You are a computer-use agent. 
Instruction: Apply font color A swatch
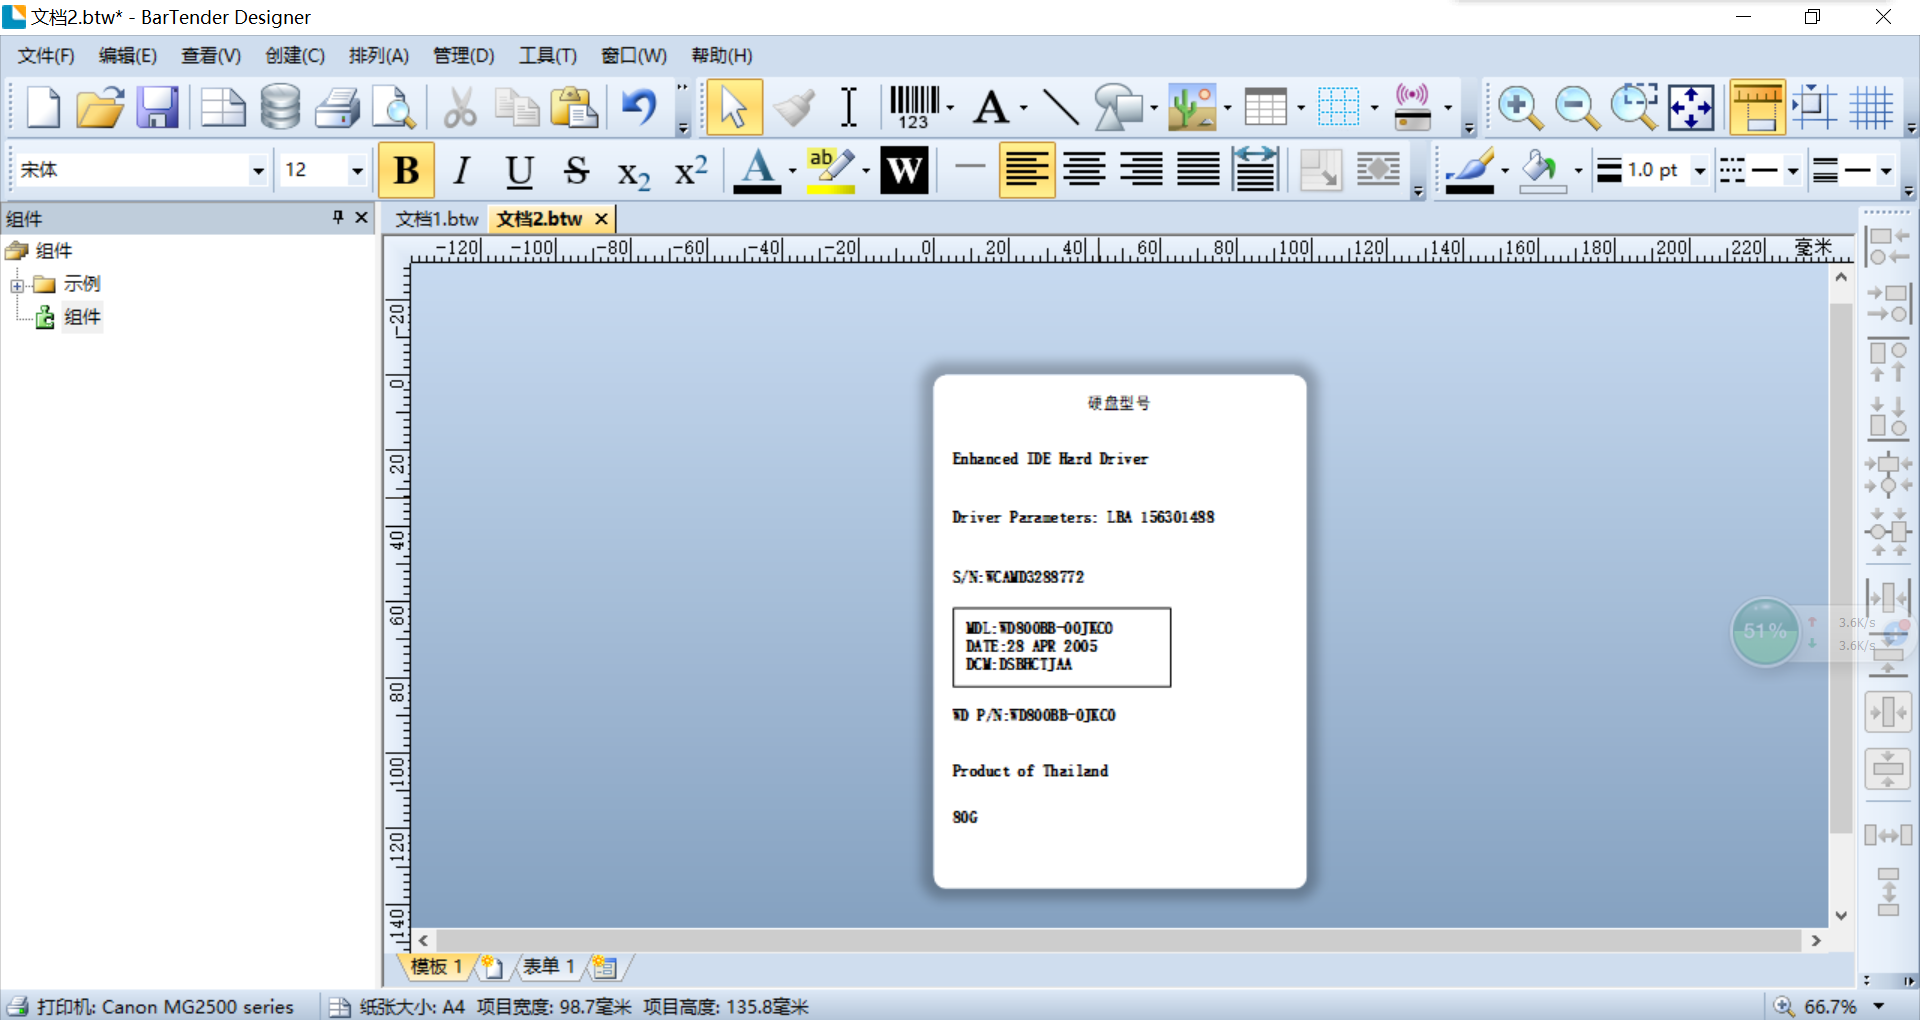[757, 171]
